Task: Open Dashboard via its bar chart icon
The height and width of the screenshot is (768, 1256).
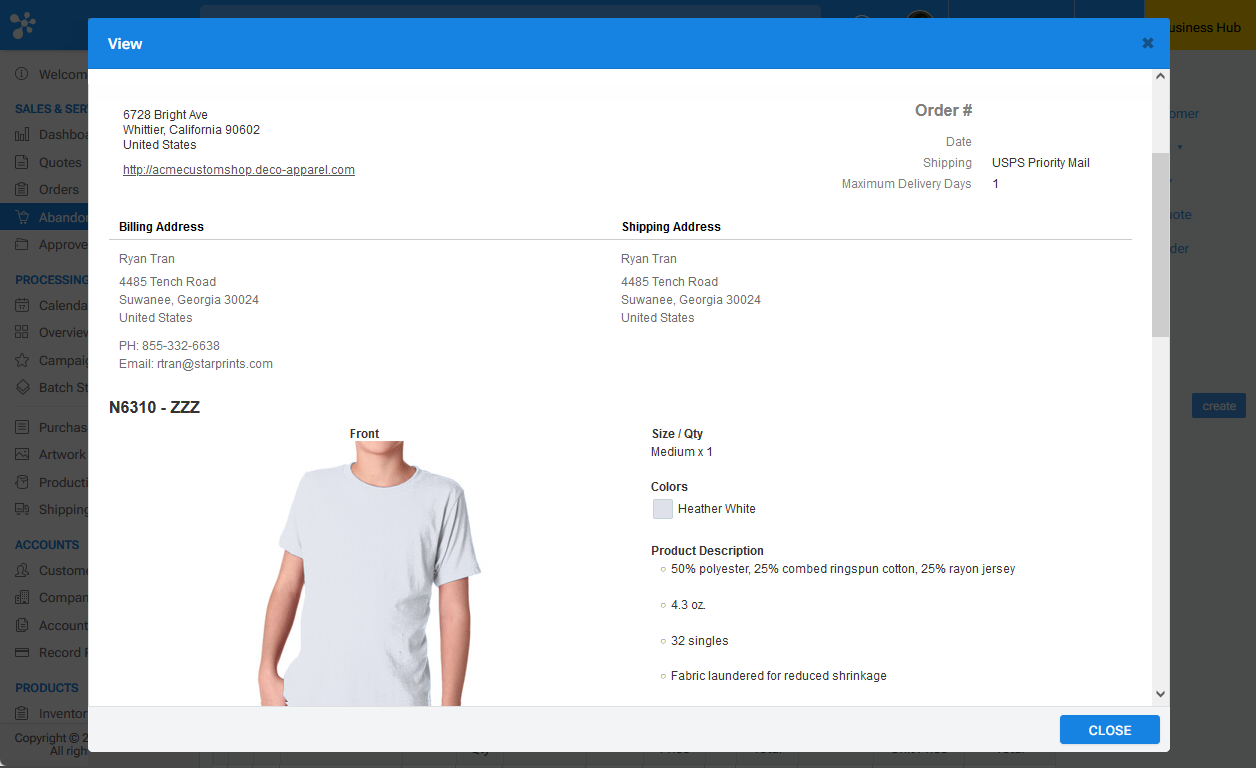Action: [x=22, y=135]
